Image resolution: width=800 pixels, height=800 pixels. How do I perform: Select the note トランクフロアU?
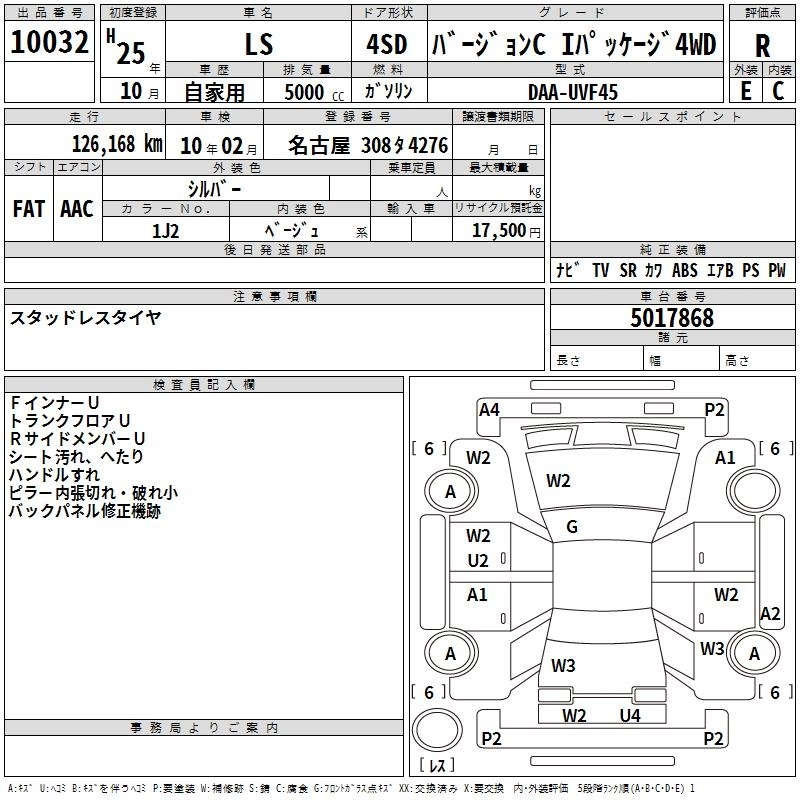click(69, 420)
